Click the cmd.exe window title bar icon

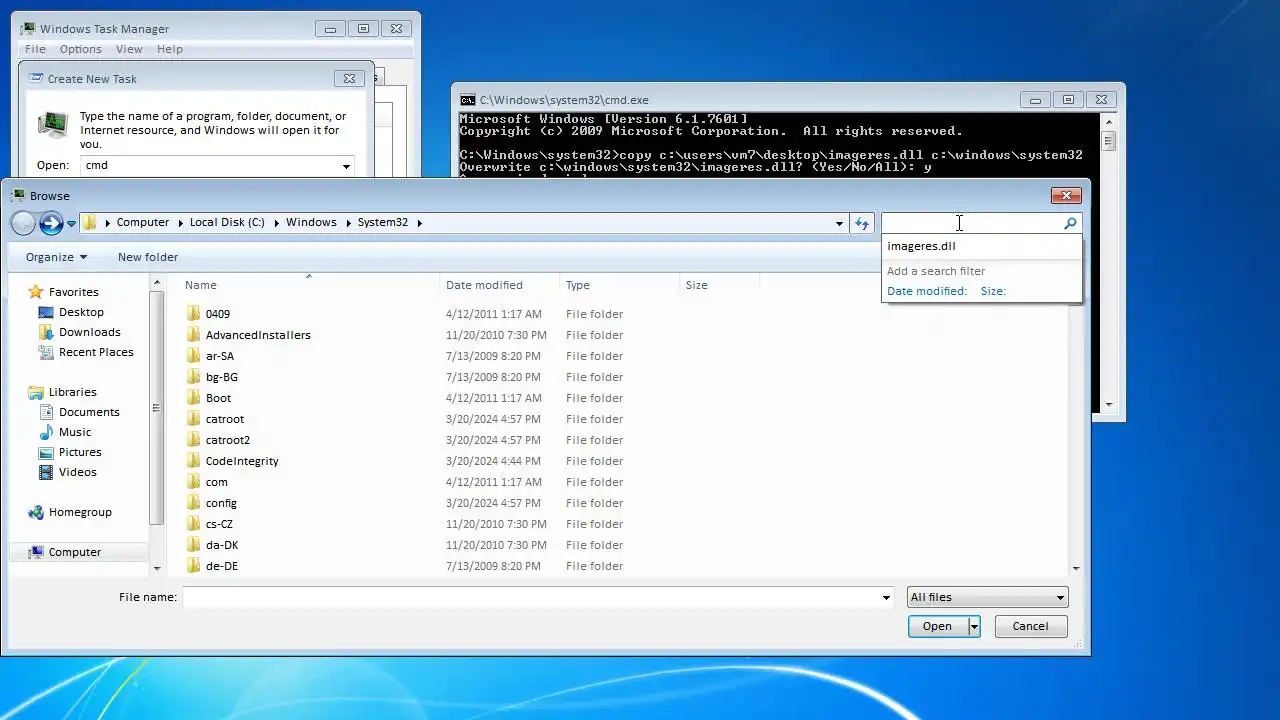pos(467,100)
